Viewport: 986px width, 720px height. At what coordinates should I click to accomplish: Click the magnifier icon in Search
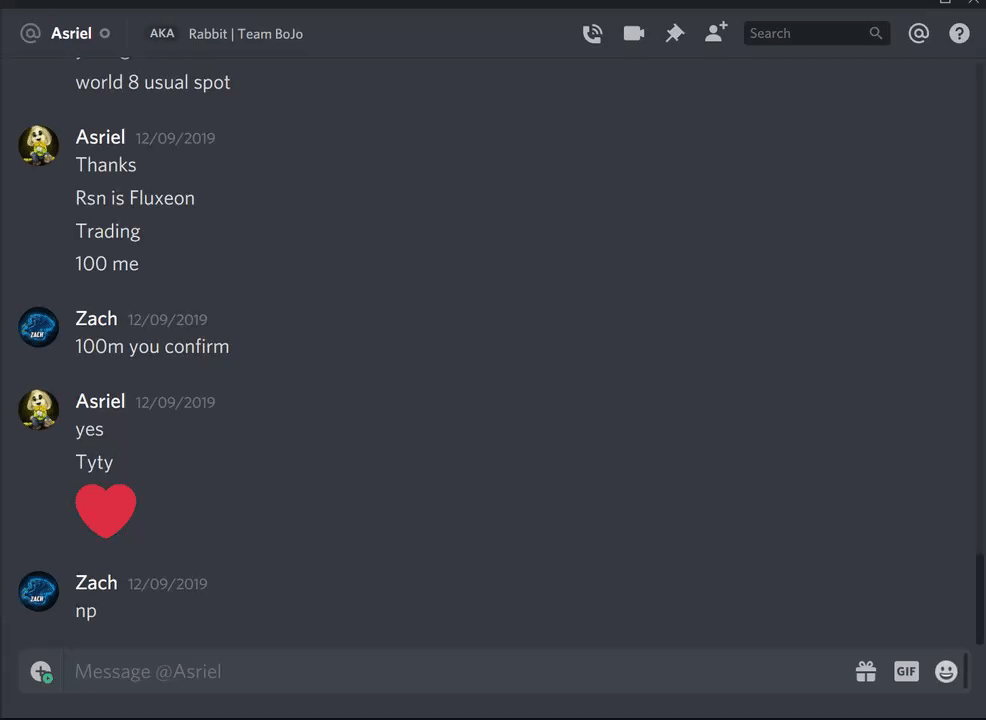pos(875,33)
